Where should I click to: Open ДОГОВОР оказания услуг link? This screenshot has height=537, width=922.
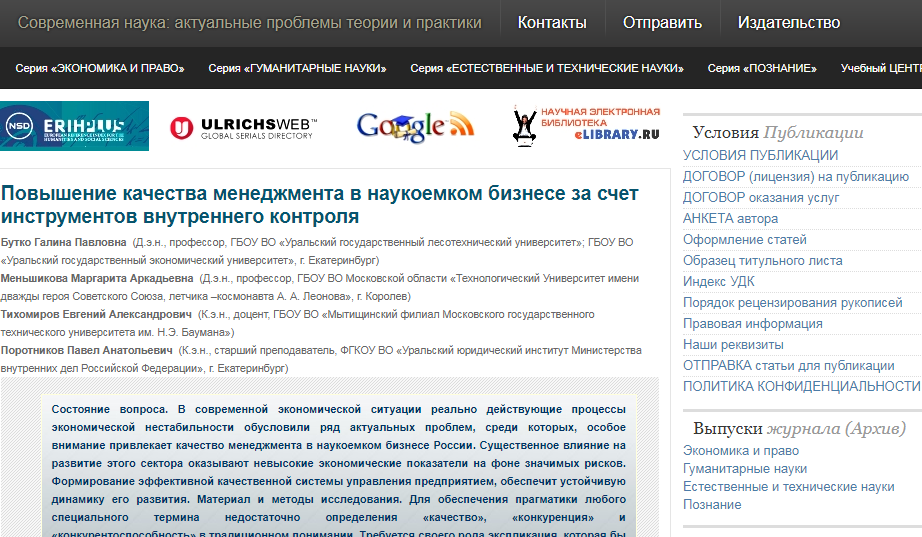[x=761, y=198]
